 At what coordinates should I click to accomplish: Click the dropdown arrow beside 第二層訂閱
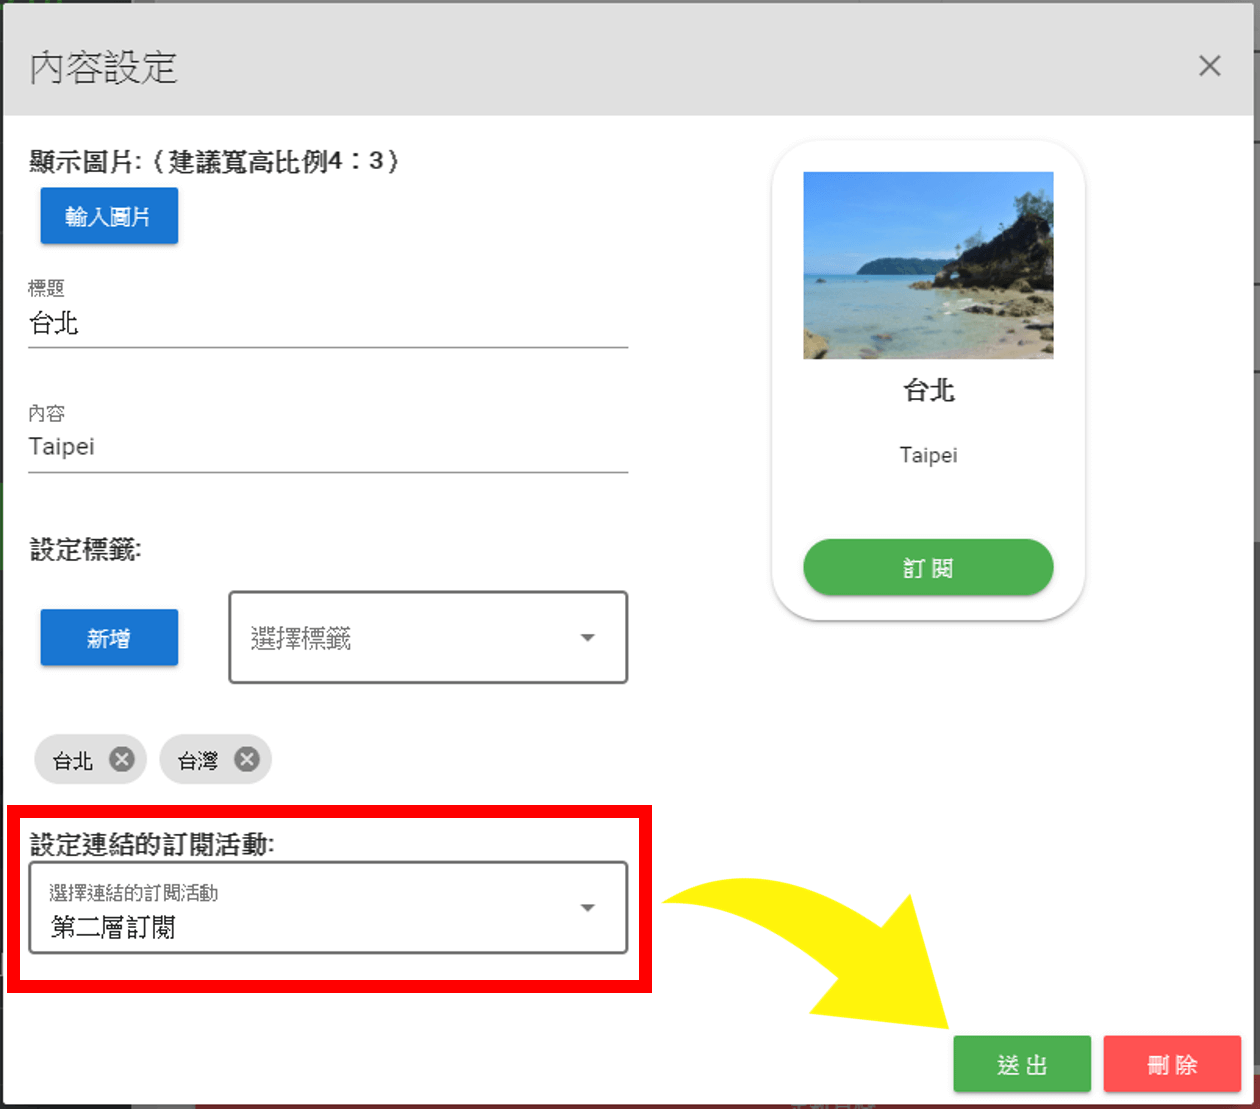click(x=588, y=907)
